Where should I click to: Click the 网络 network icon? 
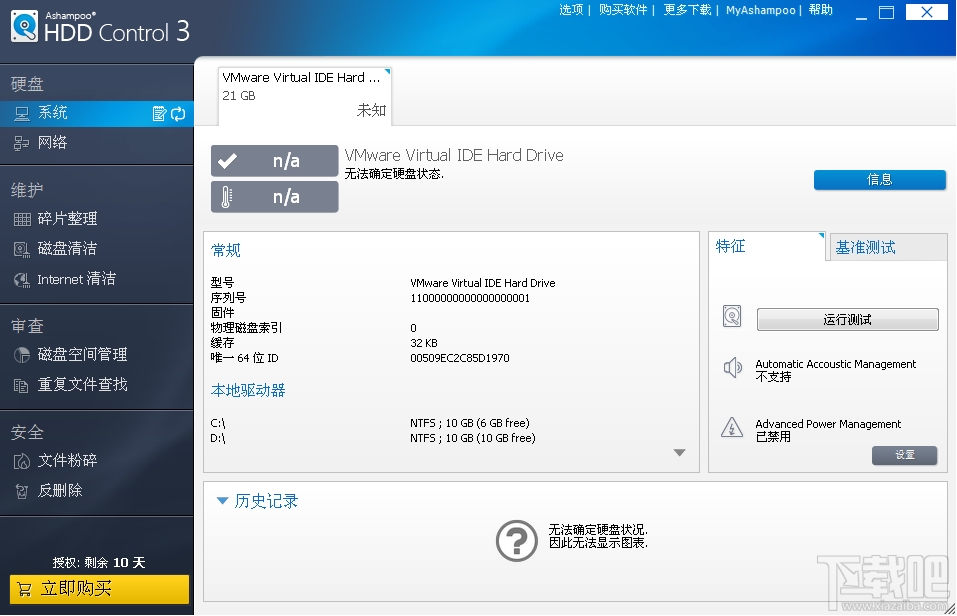click(x=22, y=143)
